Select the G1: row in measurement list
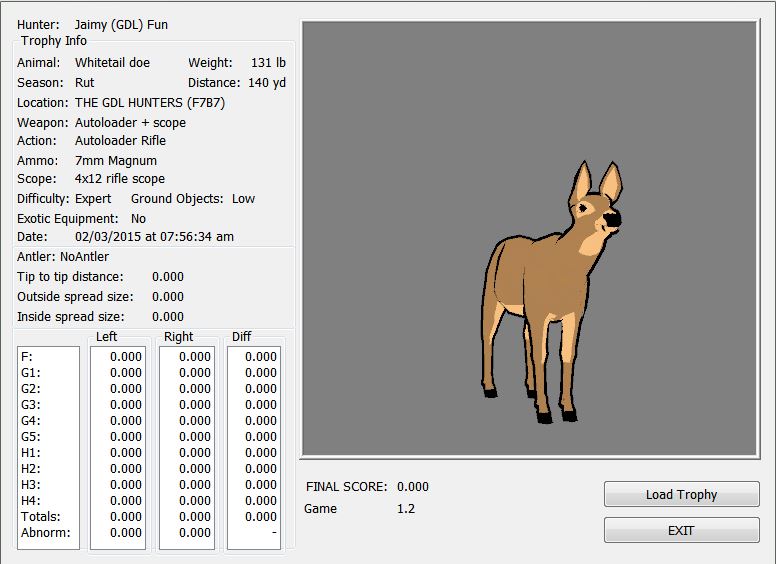The width and height of the screenshot is (776, 564). click(x=32, y=372)
